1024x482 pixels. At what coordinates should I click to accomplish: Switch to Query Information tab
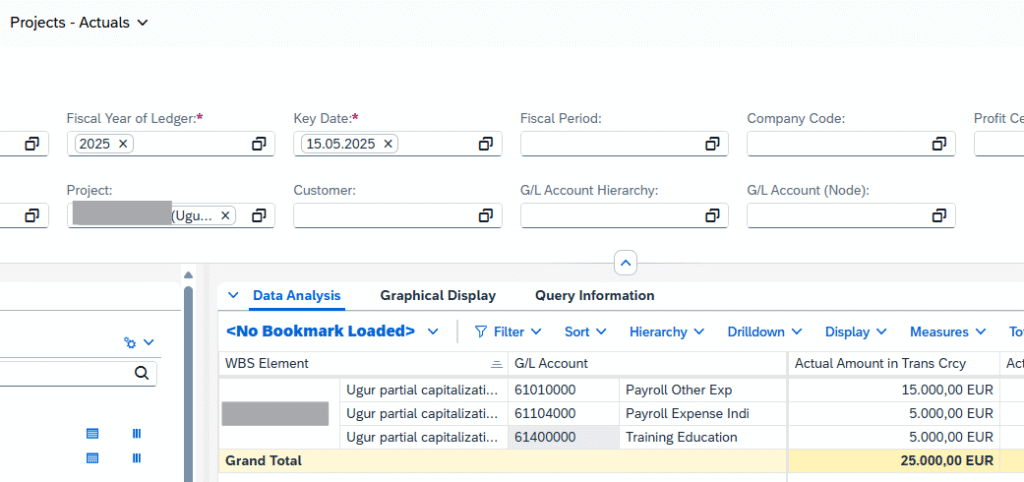[x=594, y=296]
